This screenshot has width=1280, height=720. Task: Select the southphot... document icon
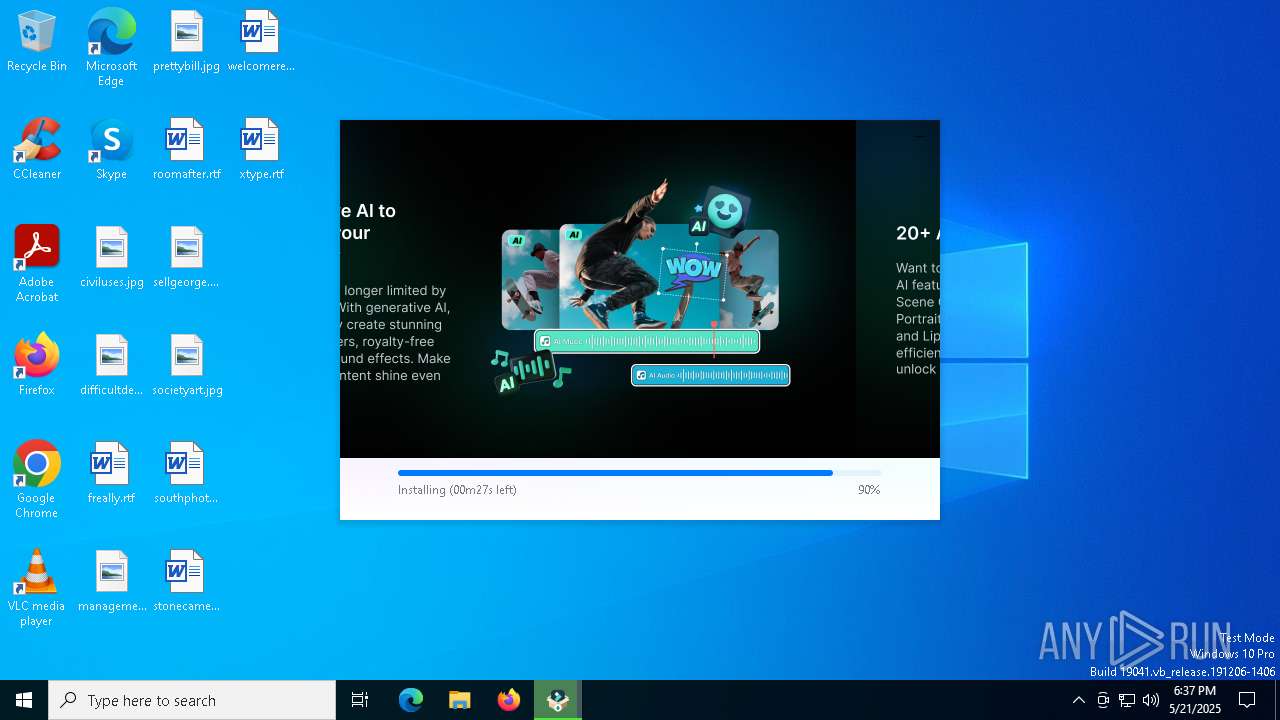tap(186, 473)
